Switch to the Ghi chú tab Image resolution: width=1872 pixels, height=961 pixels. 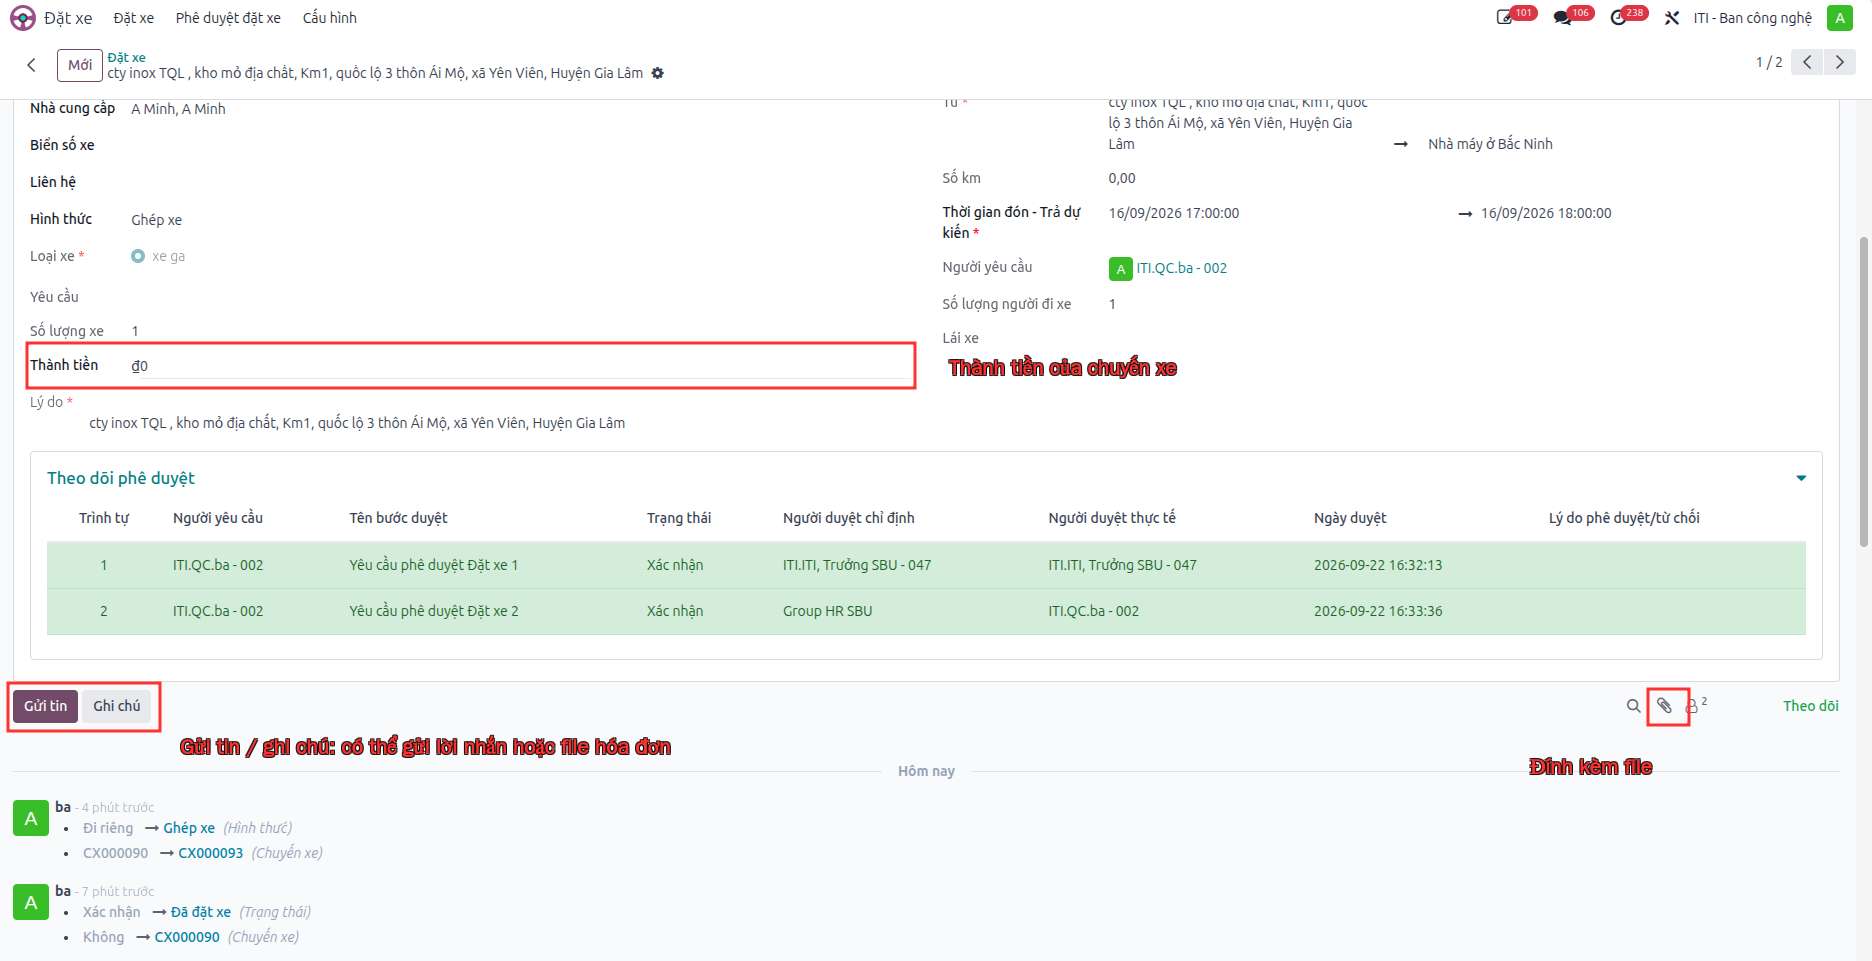pyautogui.click(x=117, y=706)
